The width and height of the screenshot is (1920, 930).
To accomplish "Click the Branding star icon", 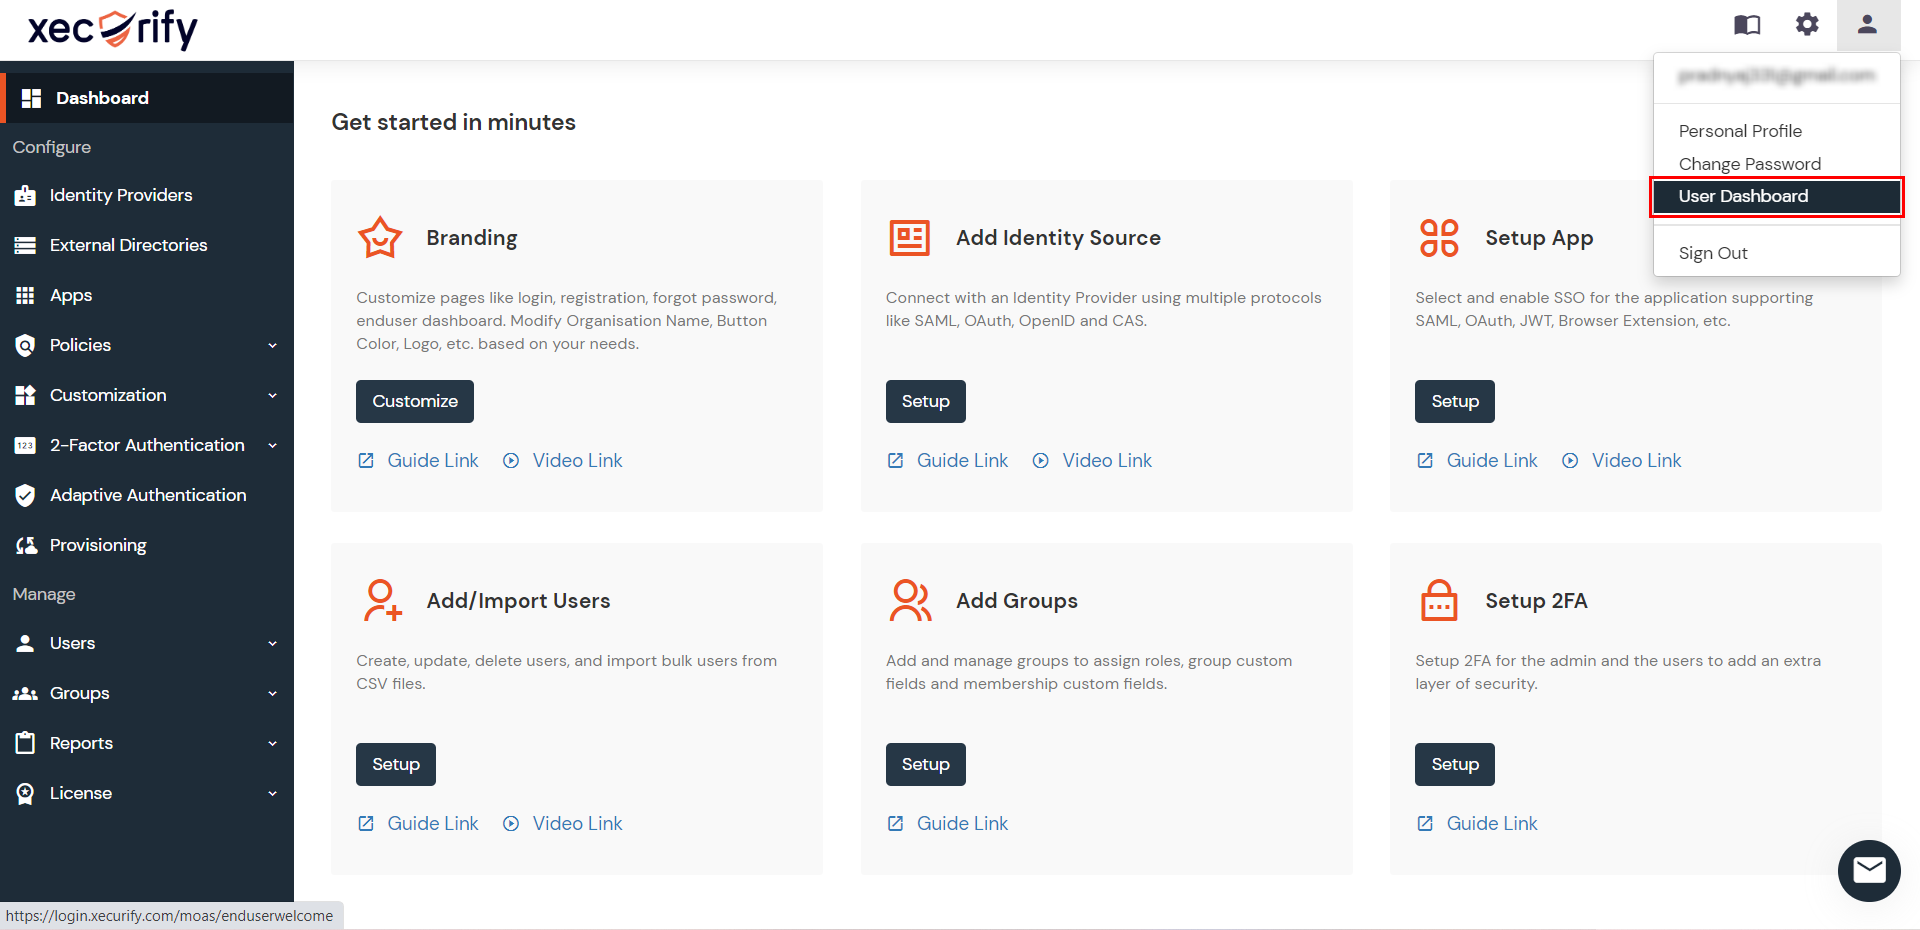I will click(380, 238).
